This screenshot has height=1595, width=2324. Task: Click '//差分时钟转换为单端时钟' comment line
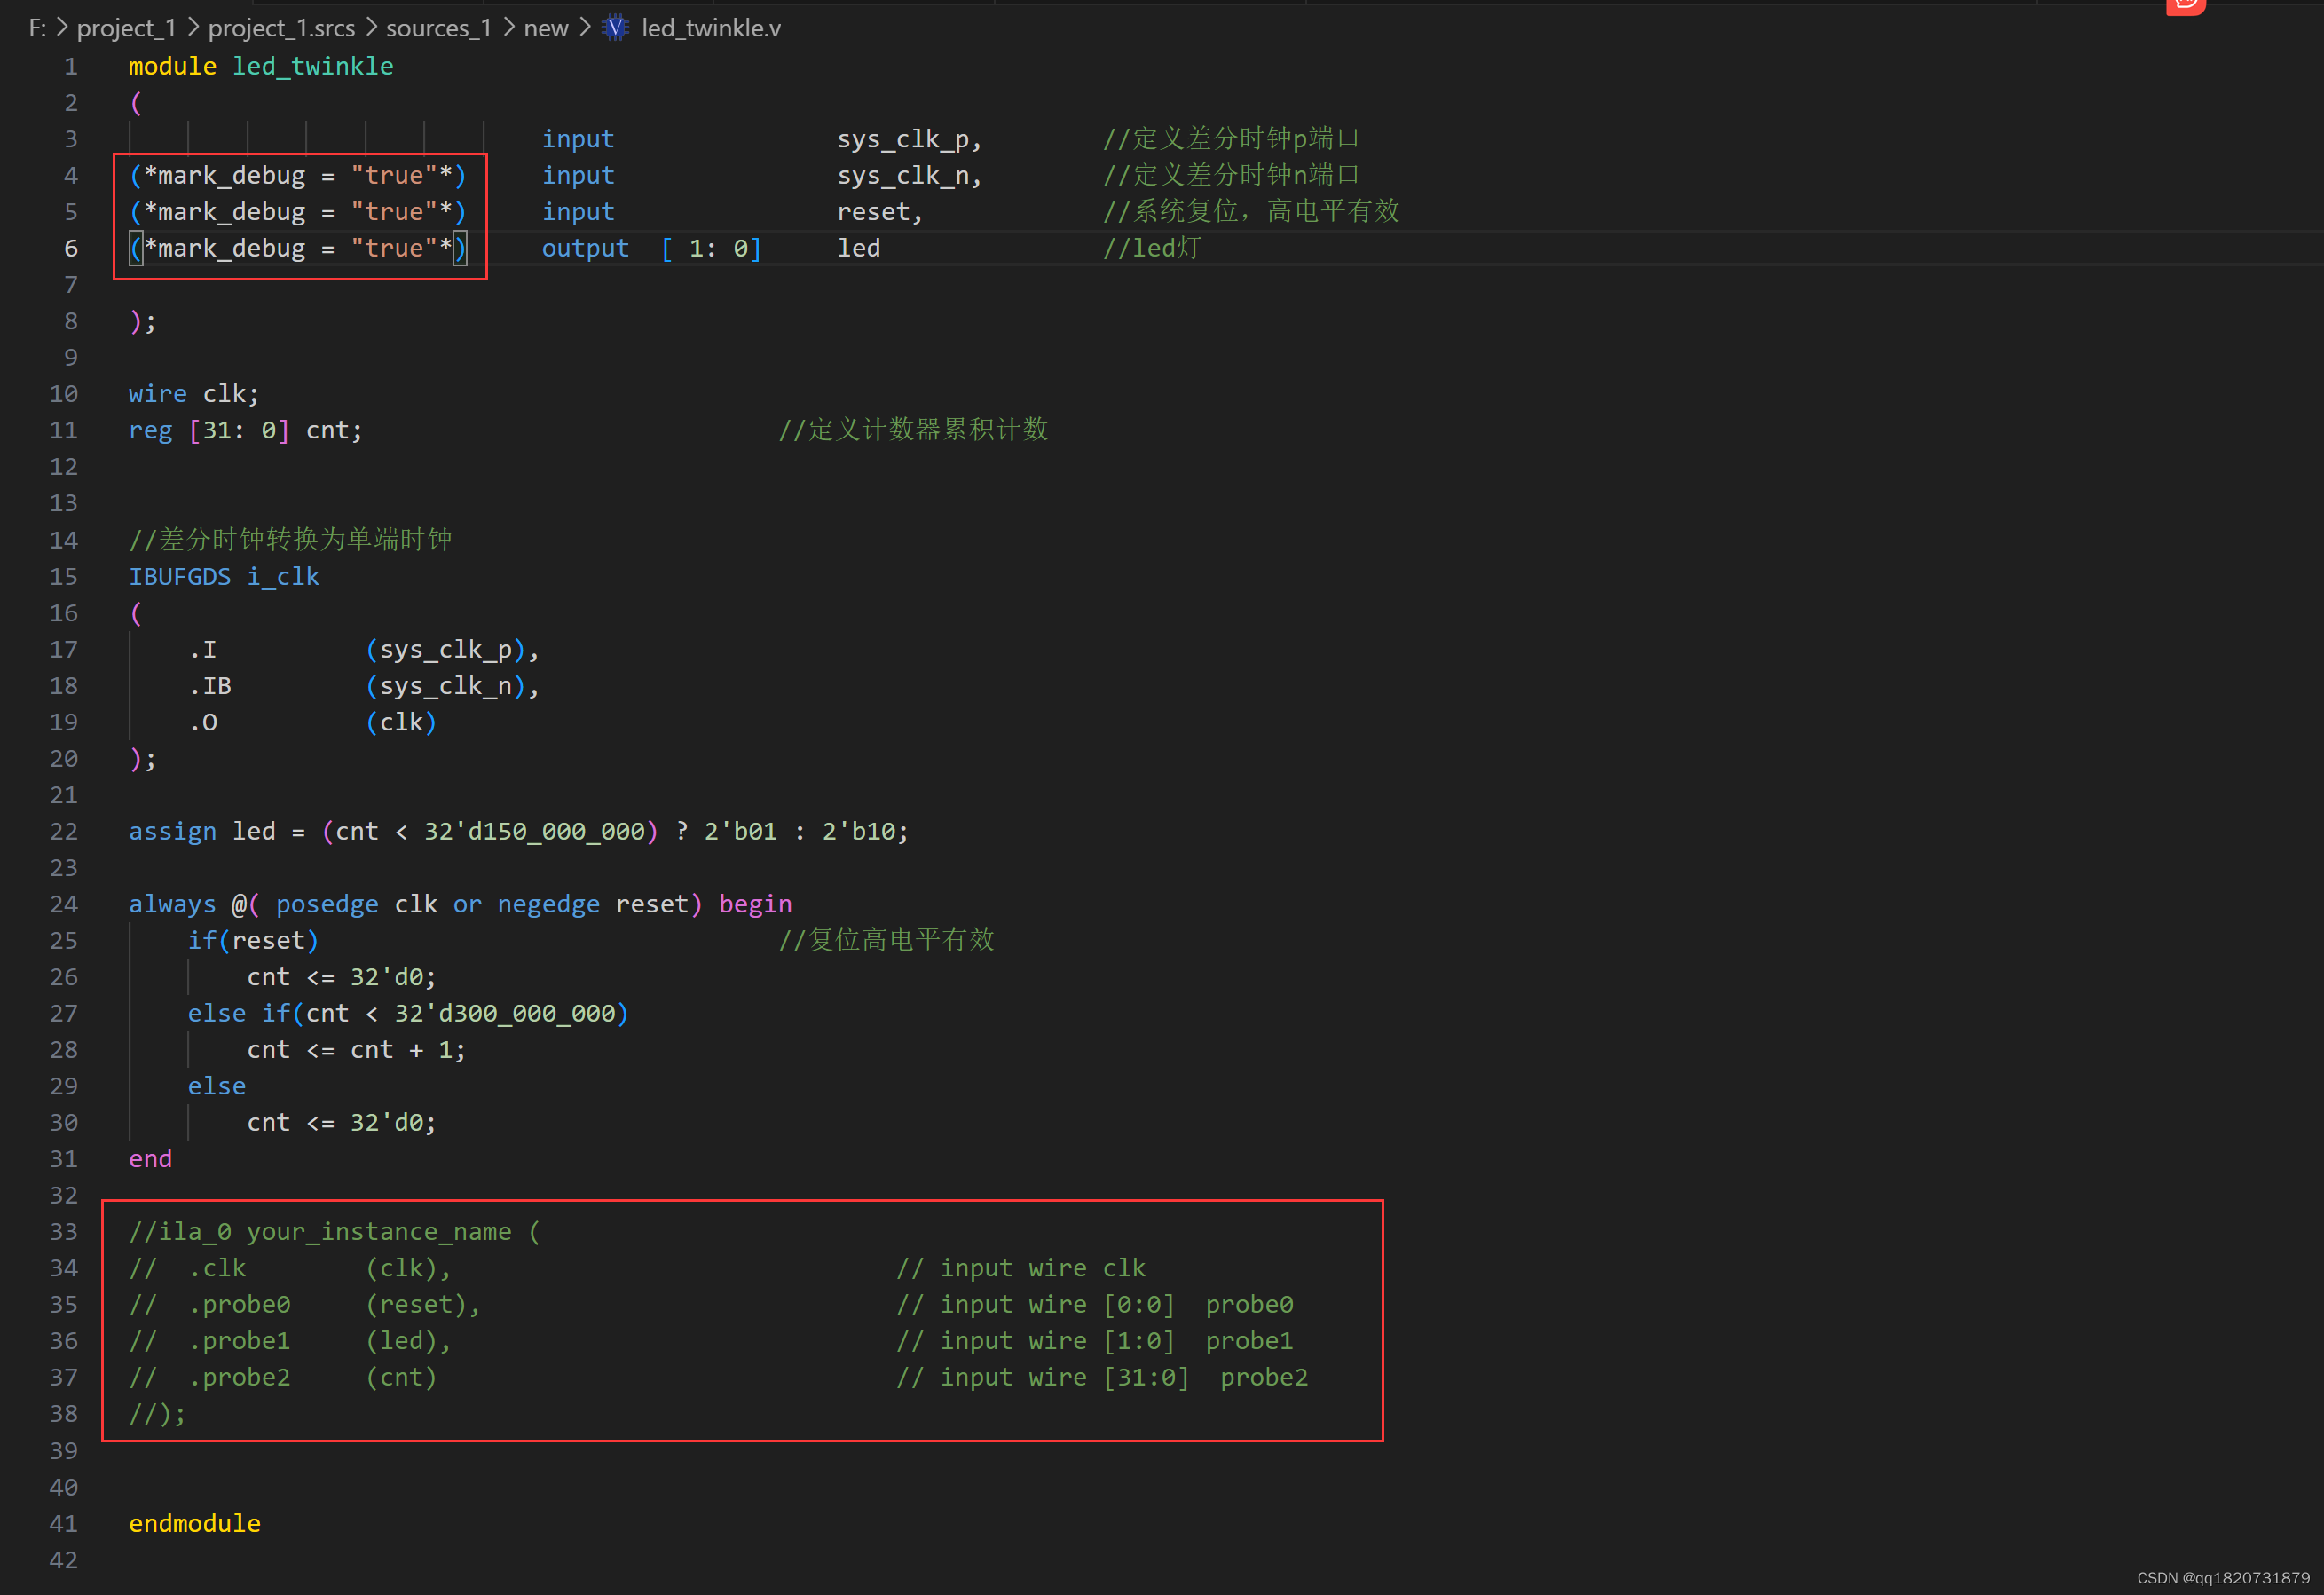point(290,540)
